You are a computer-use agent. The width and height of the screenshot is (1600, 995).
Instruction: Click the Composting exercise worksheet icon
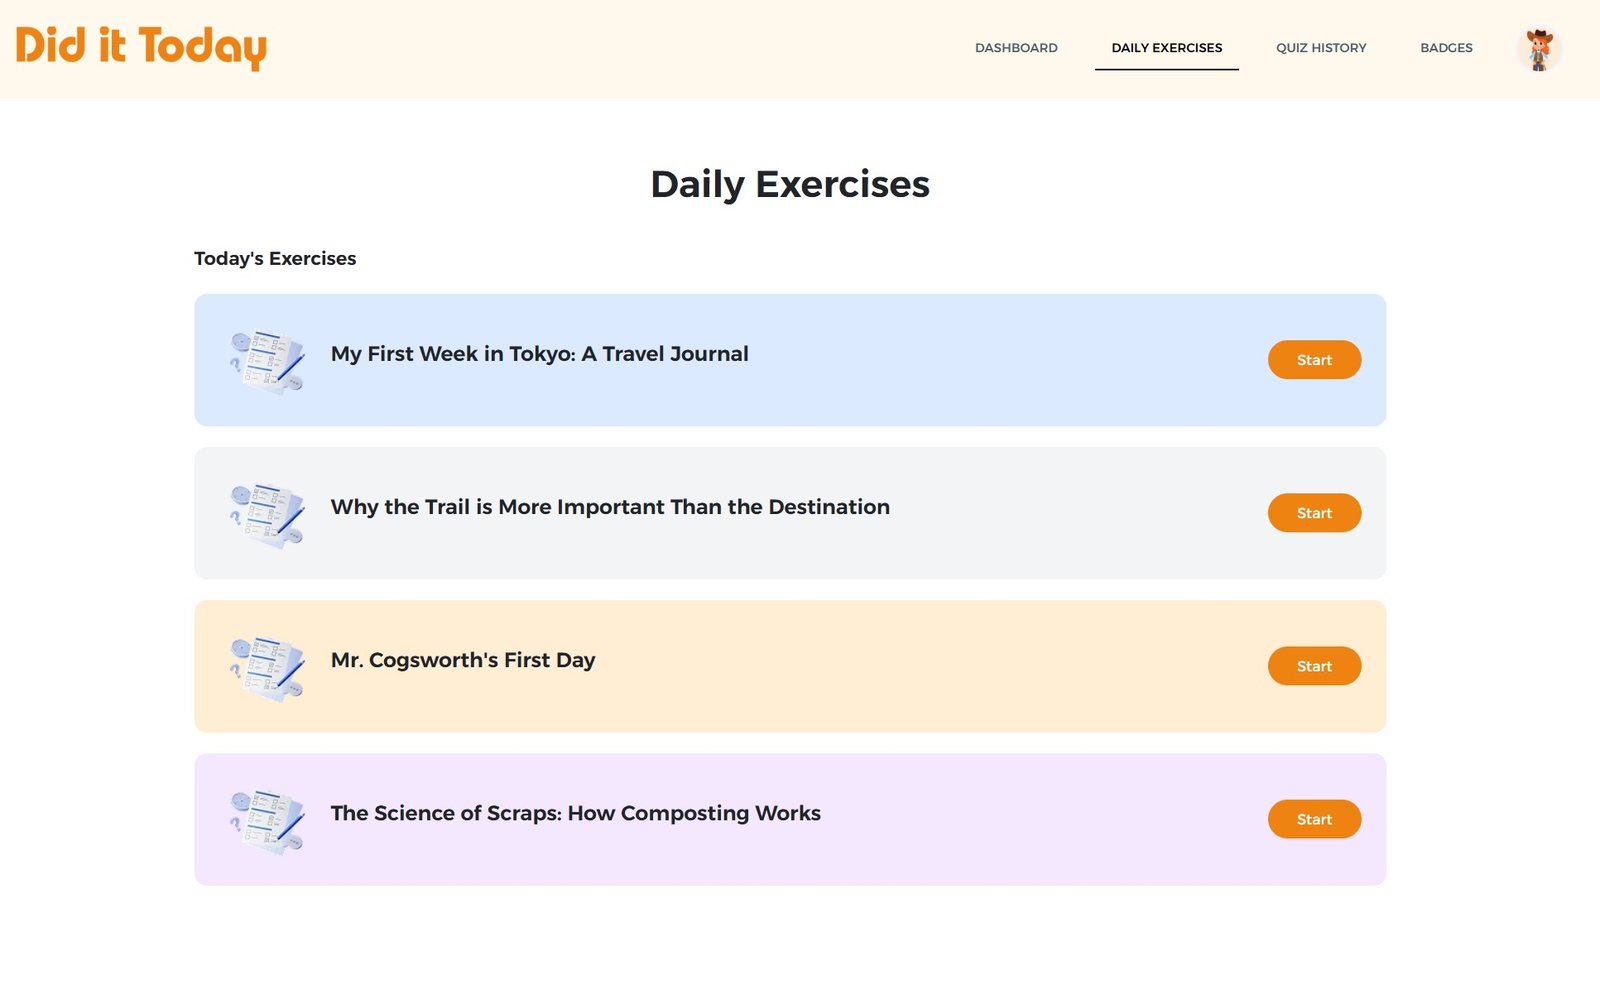267,820
